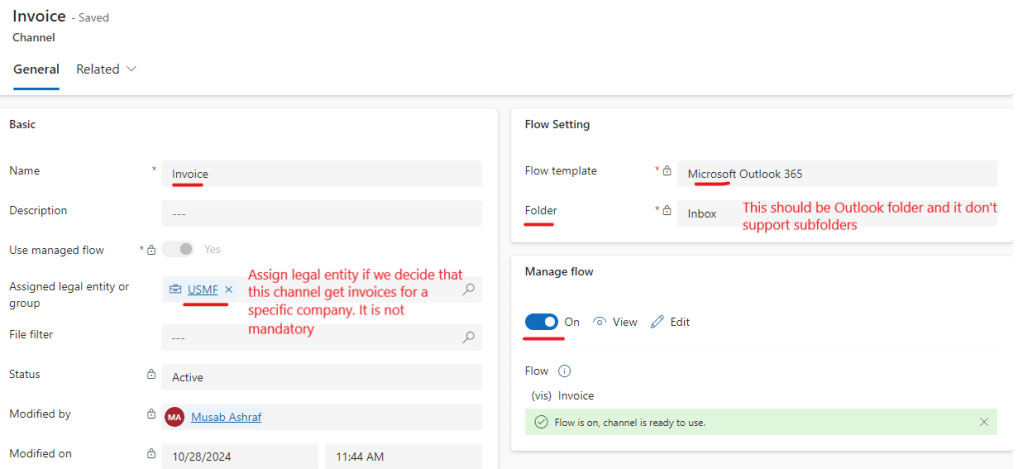
Task: Click the MA user avatar icon
Action: pos(175,417)
